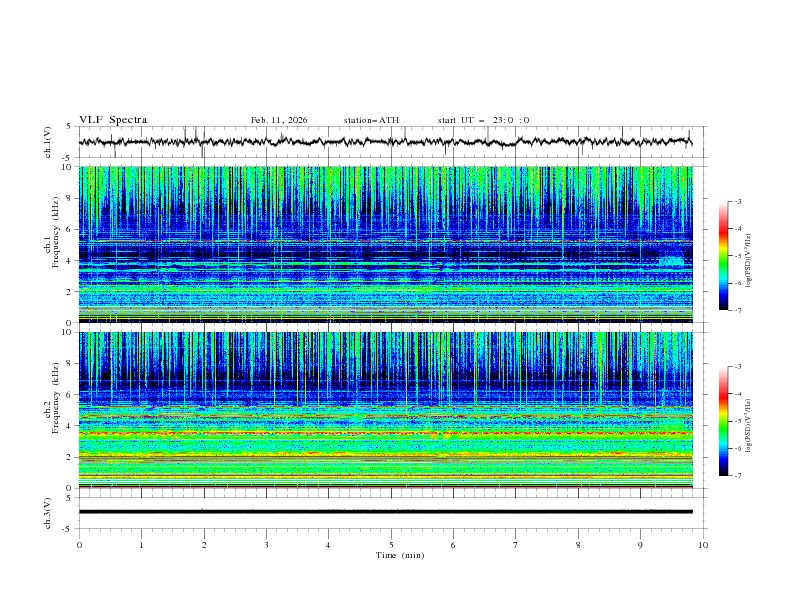
Task: Click time axis tick label "10" at far right
Action: point(703,545)
